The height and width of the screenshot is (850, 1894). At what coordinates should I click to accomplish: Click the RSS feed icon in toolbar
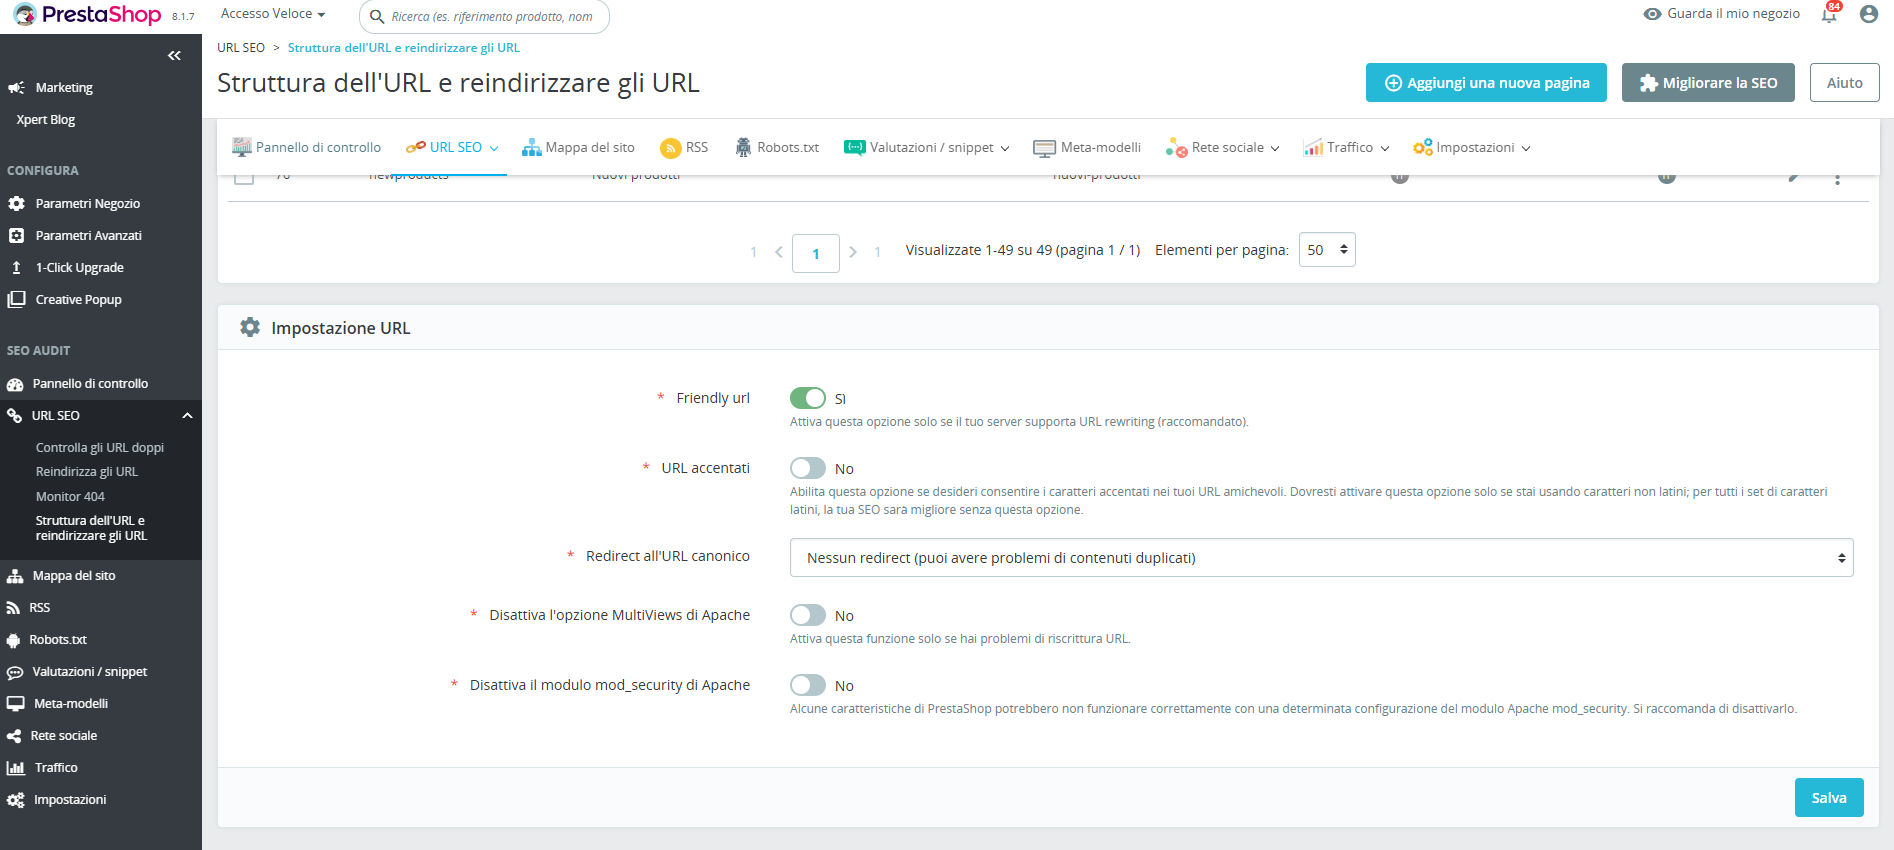(670, 148)
